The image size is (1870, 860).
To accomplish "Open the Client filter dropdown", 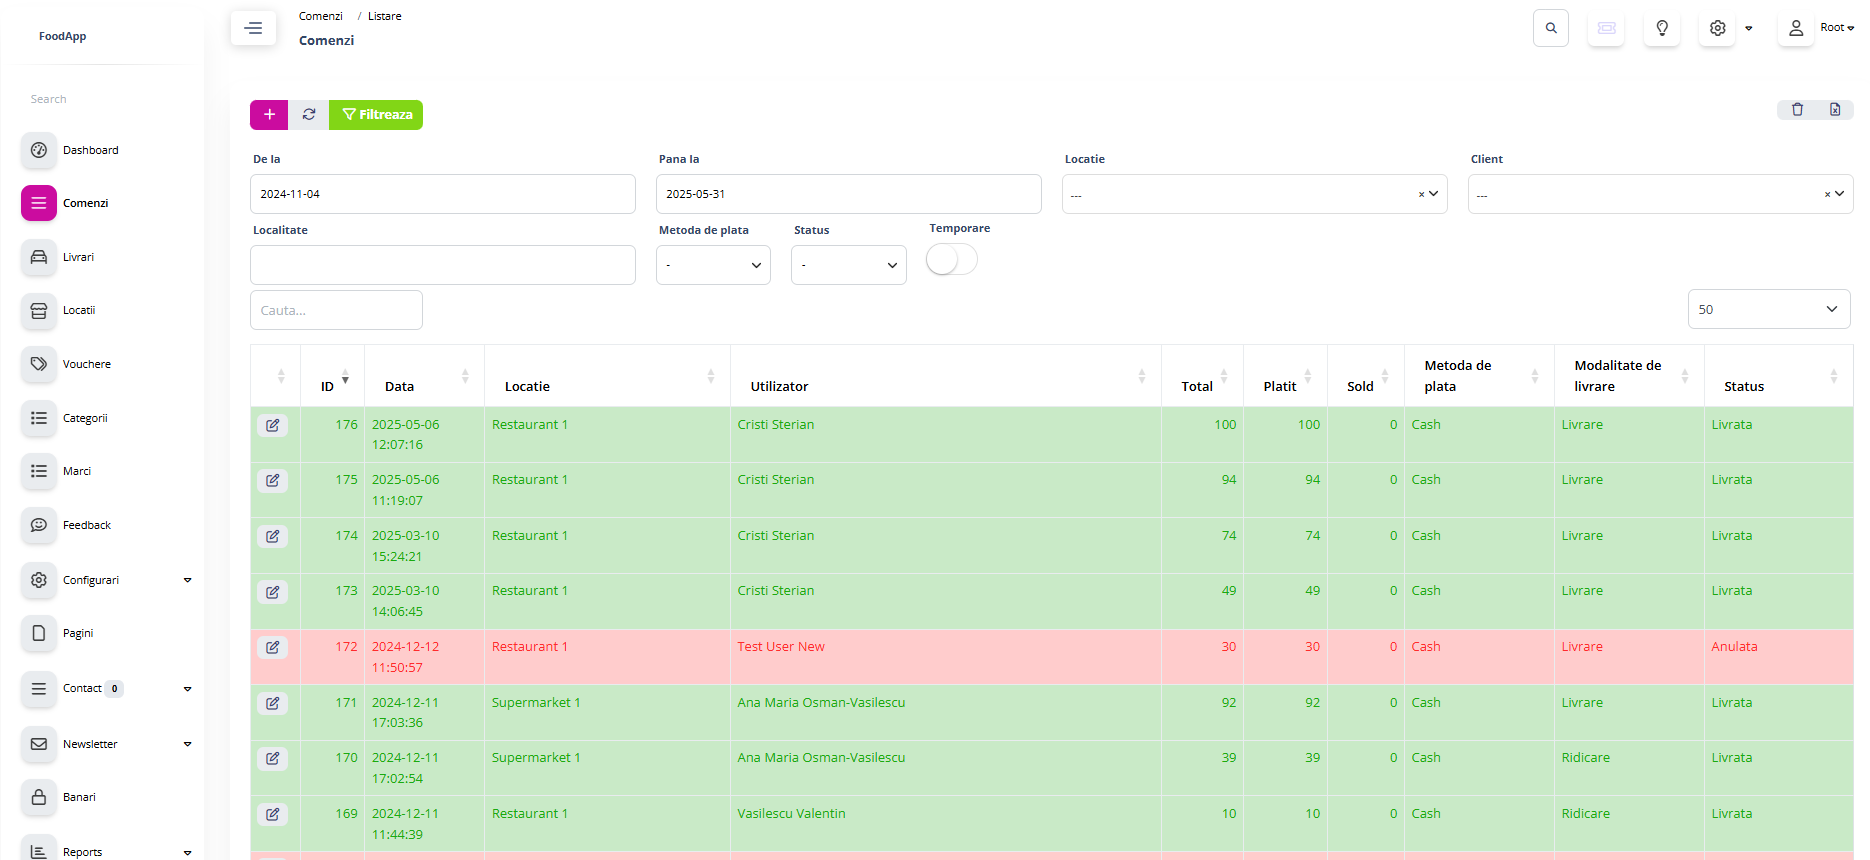I will 1660,194.
